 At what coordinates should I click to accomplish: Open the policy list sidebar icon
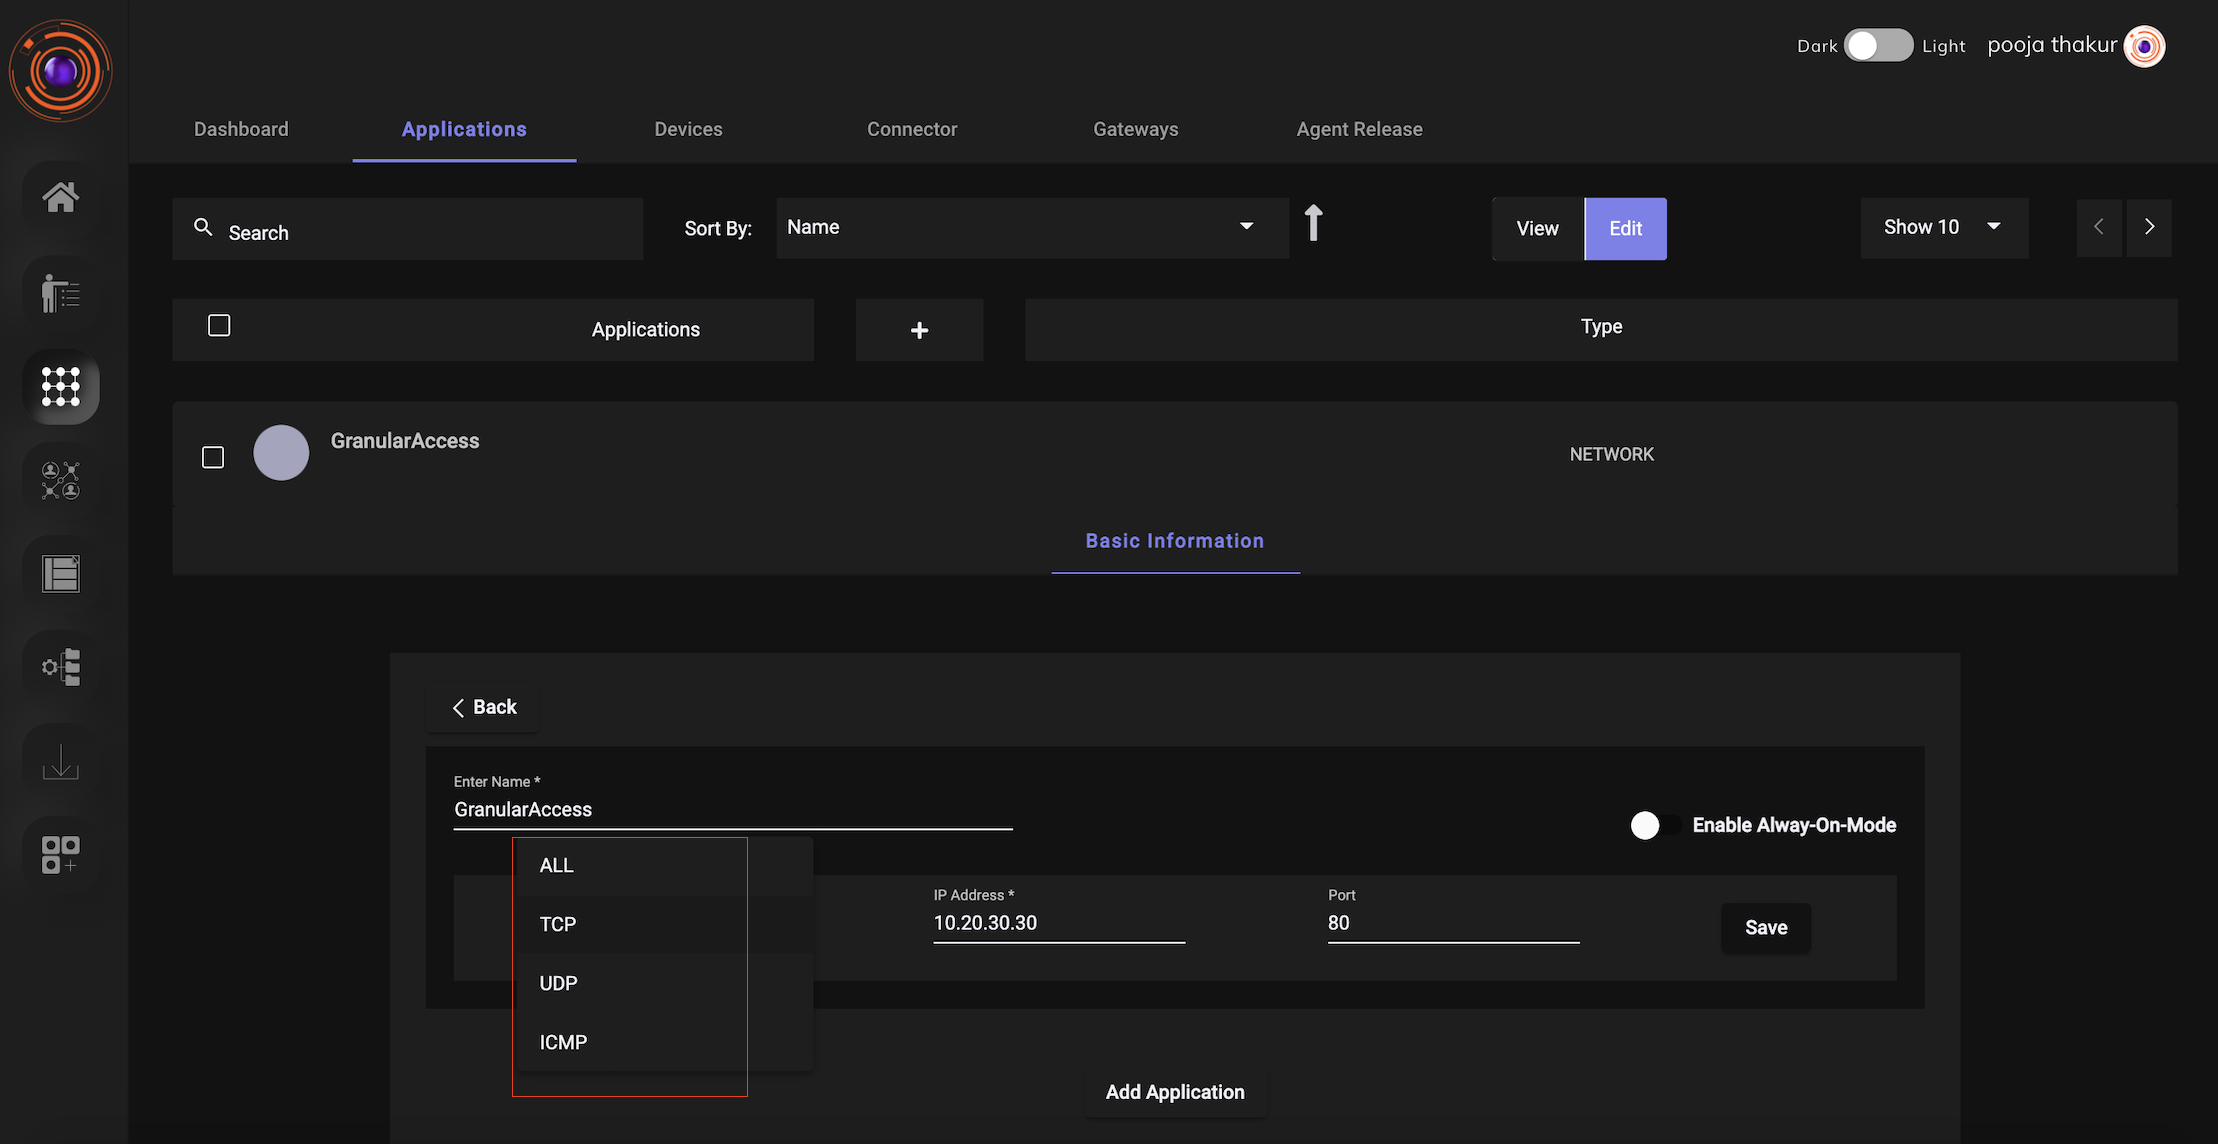[61, 573]
